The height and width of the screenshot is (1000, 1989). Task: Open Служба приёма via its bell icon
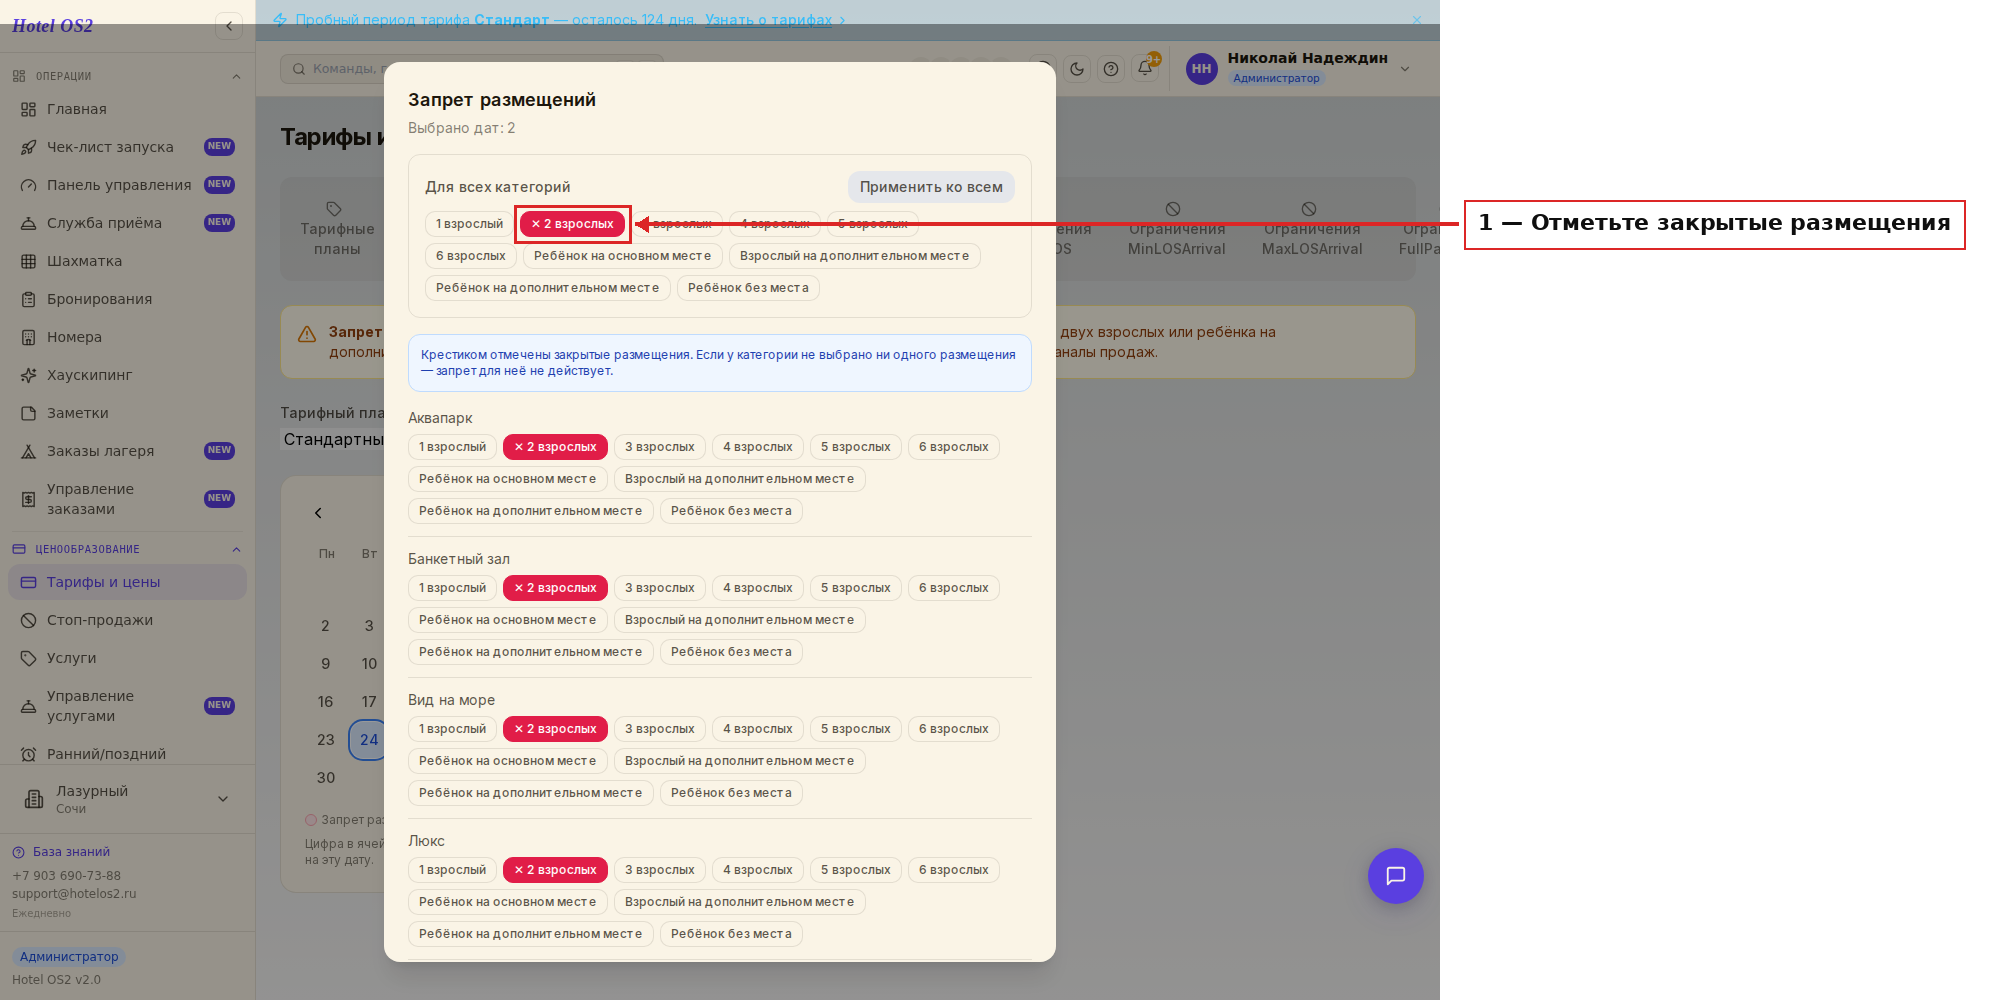pos(28,223)
